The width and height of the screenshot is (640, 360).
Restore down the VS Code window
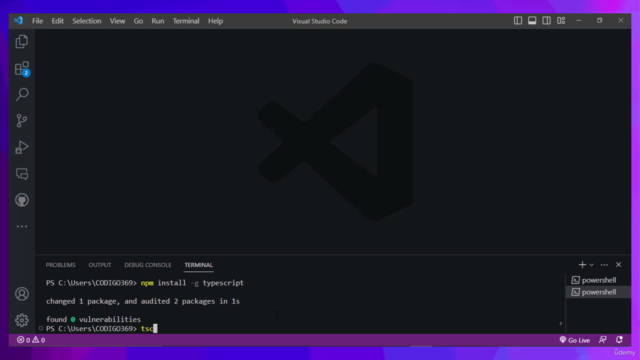599,20
